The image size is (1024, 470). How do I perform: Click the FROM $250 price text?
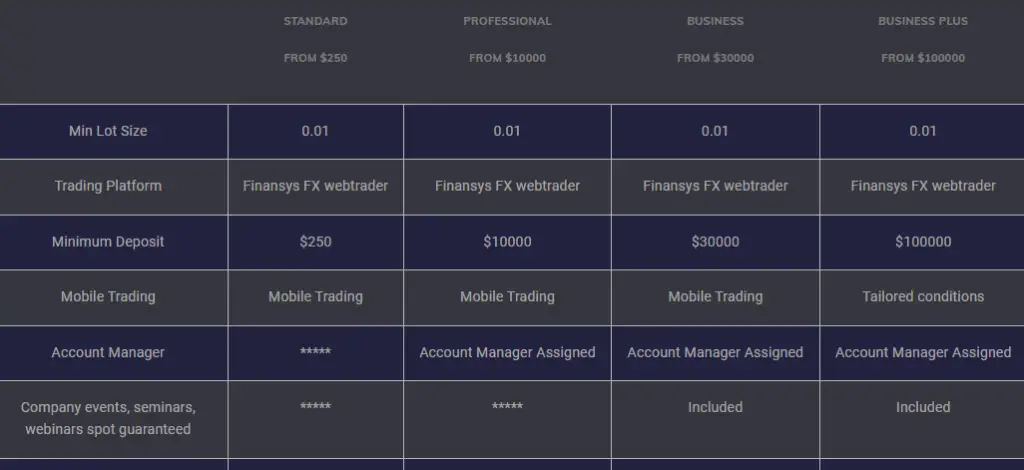pyautogui.click(x=315, y=58)
